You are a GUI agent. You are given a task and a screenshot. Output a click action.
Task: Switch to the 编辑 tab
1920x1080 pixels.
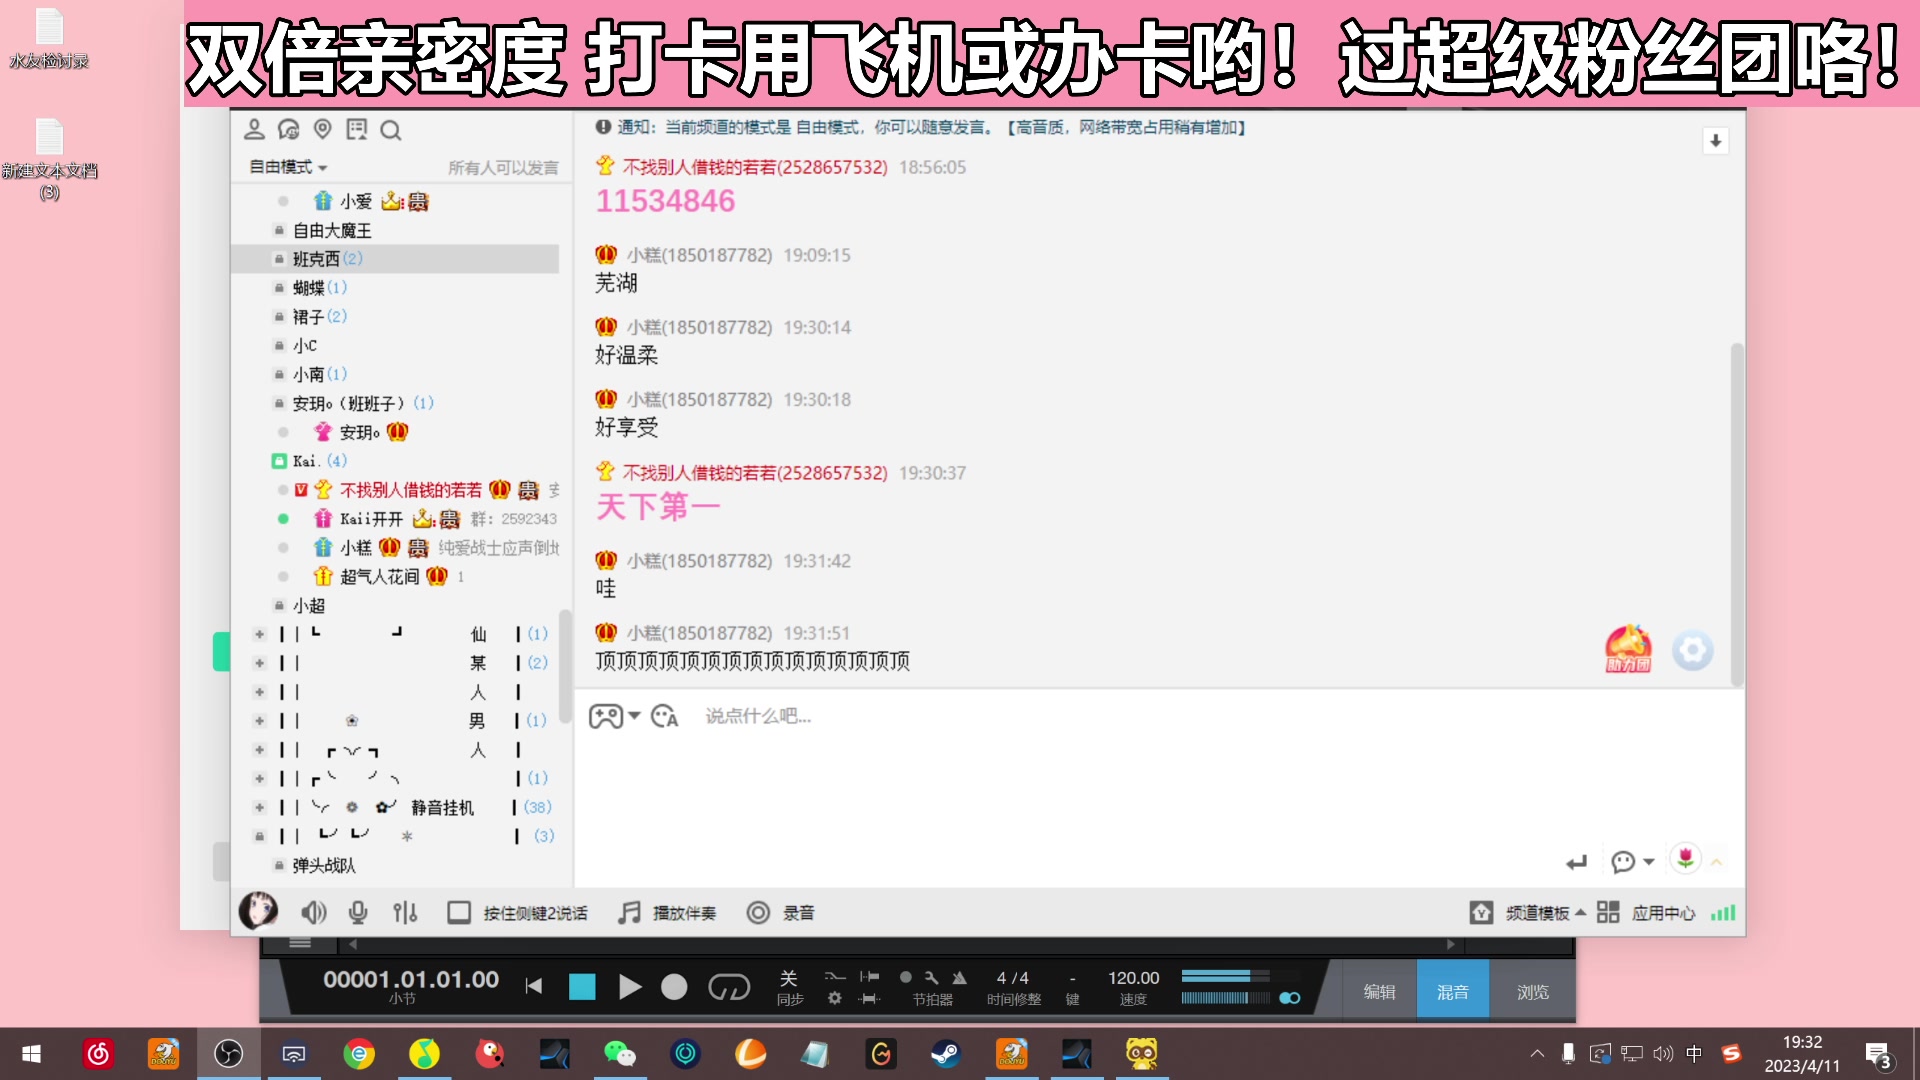point(1379,991)
